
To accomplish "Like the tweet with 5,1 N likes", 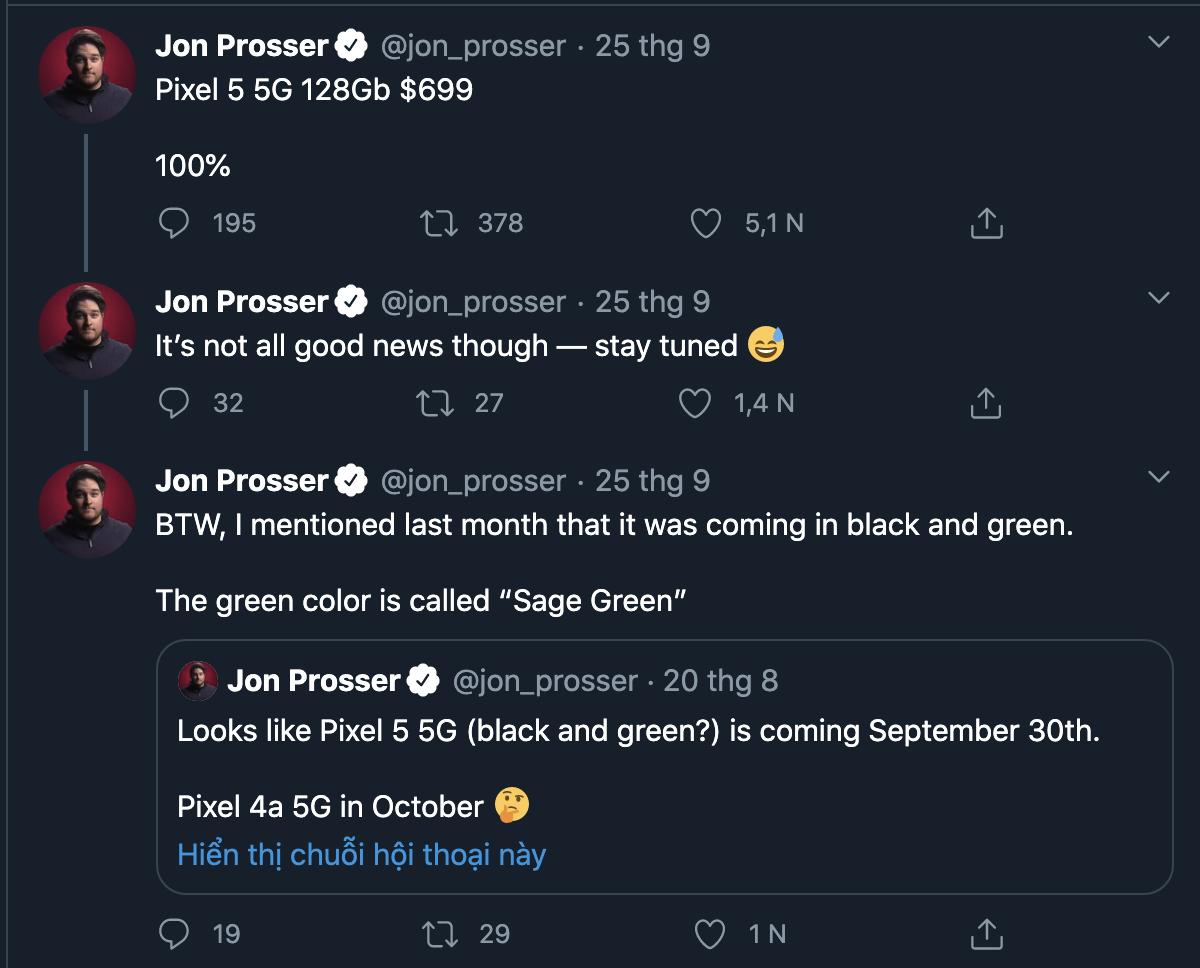I will tap(706, 223).
